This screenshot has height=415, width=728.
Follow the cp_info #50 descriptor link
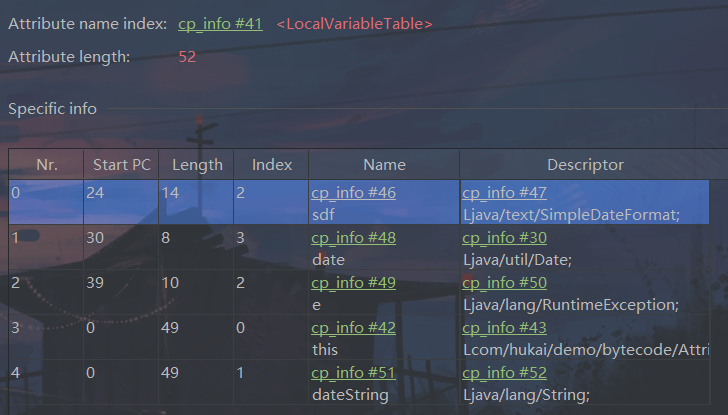click(504, 283)
